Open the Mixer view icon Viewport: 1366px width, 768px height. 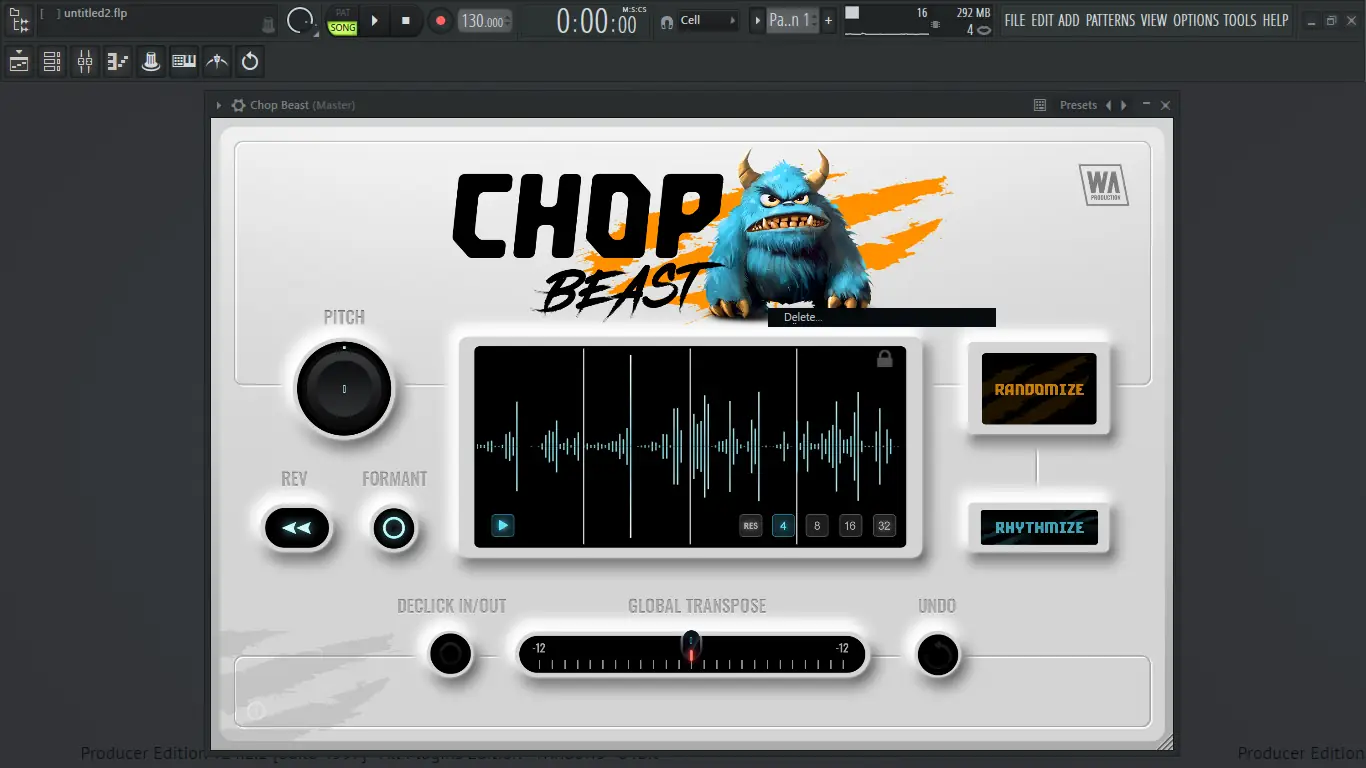(x=85, y=62)
